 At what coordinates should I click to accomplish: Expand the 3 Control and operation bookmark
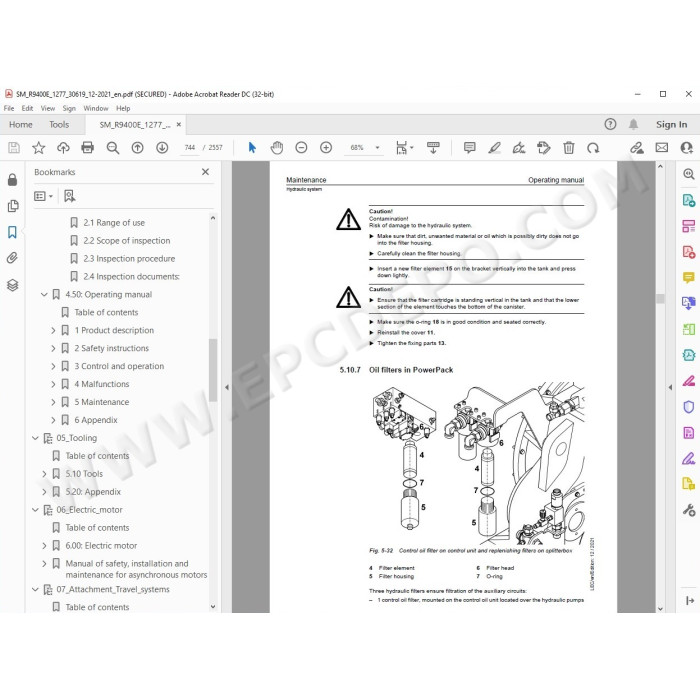[53, 366]
